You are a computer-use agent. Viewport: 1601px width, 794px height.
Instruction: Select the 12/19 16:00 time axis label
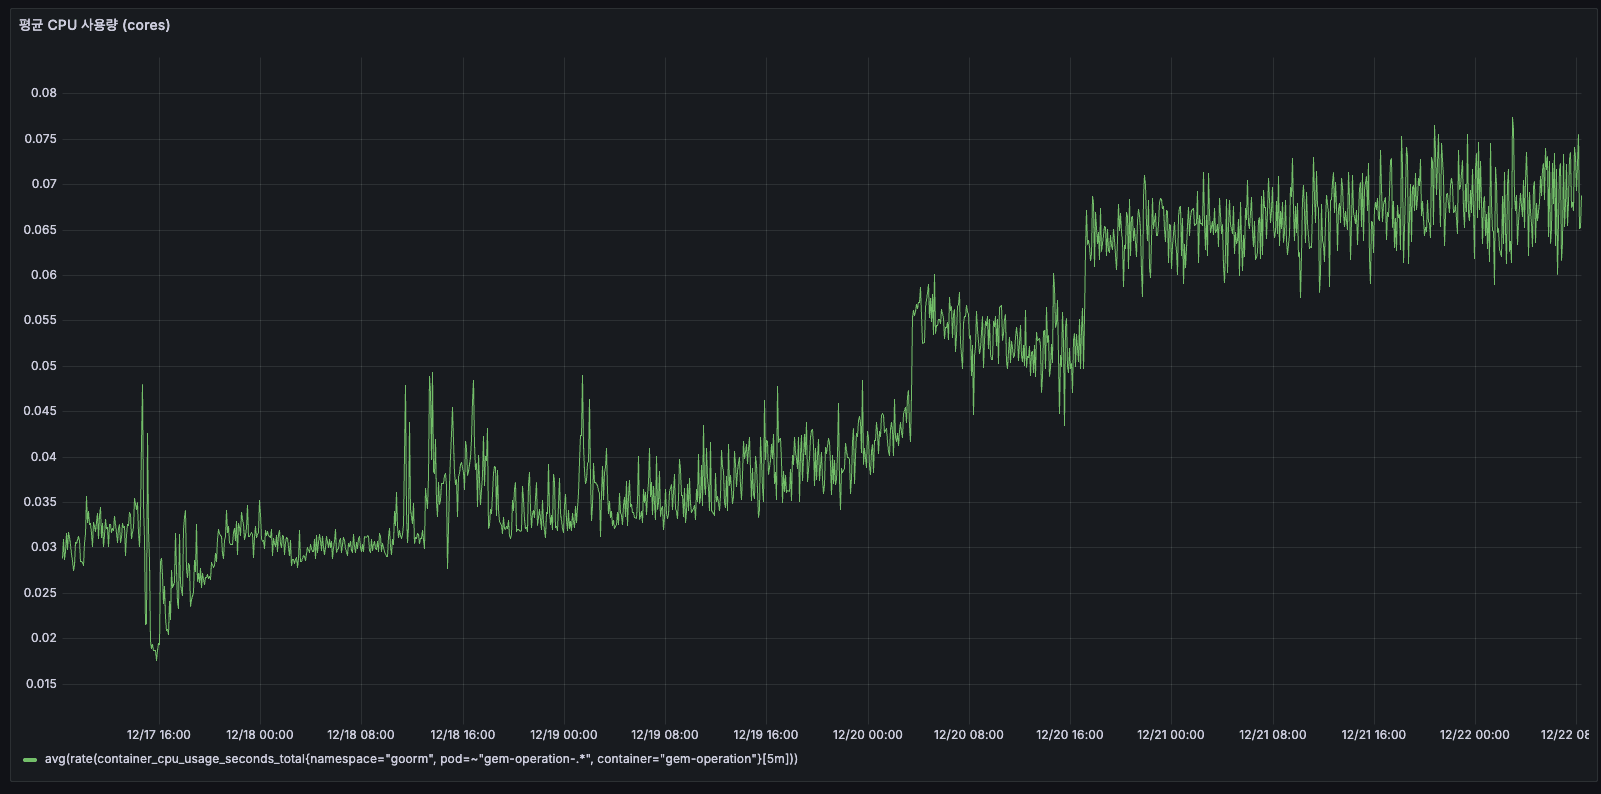coord(766,735)
